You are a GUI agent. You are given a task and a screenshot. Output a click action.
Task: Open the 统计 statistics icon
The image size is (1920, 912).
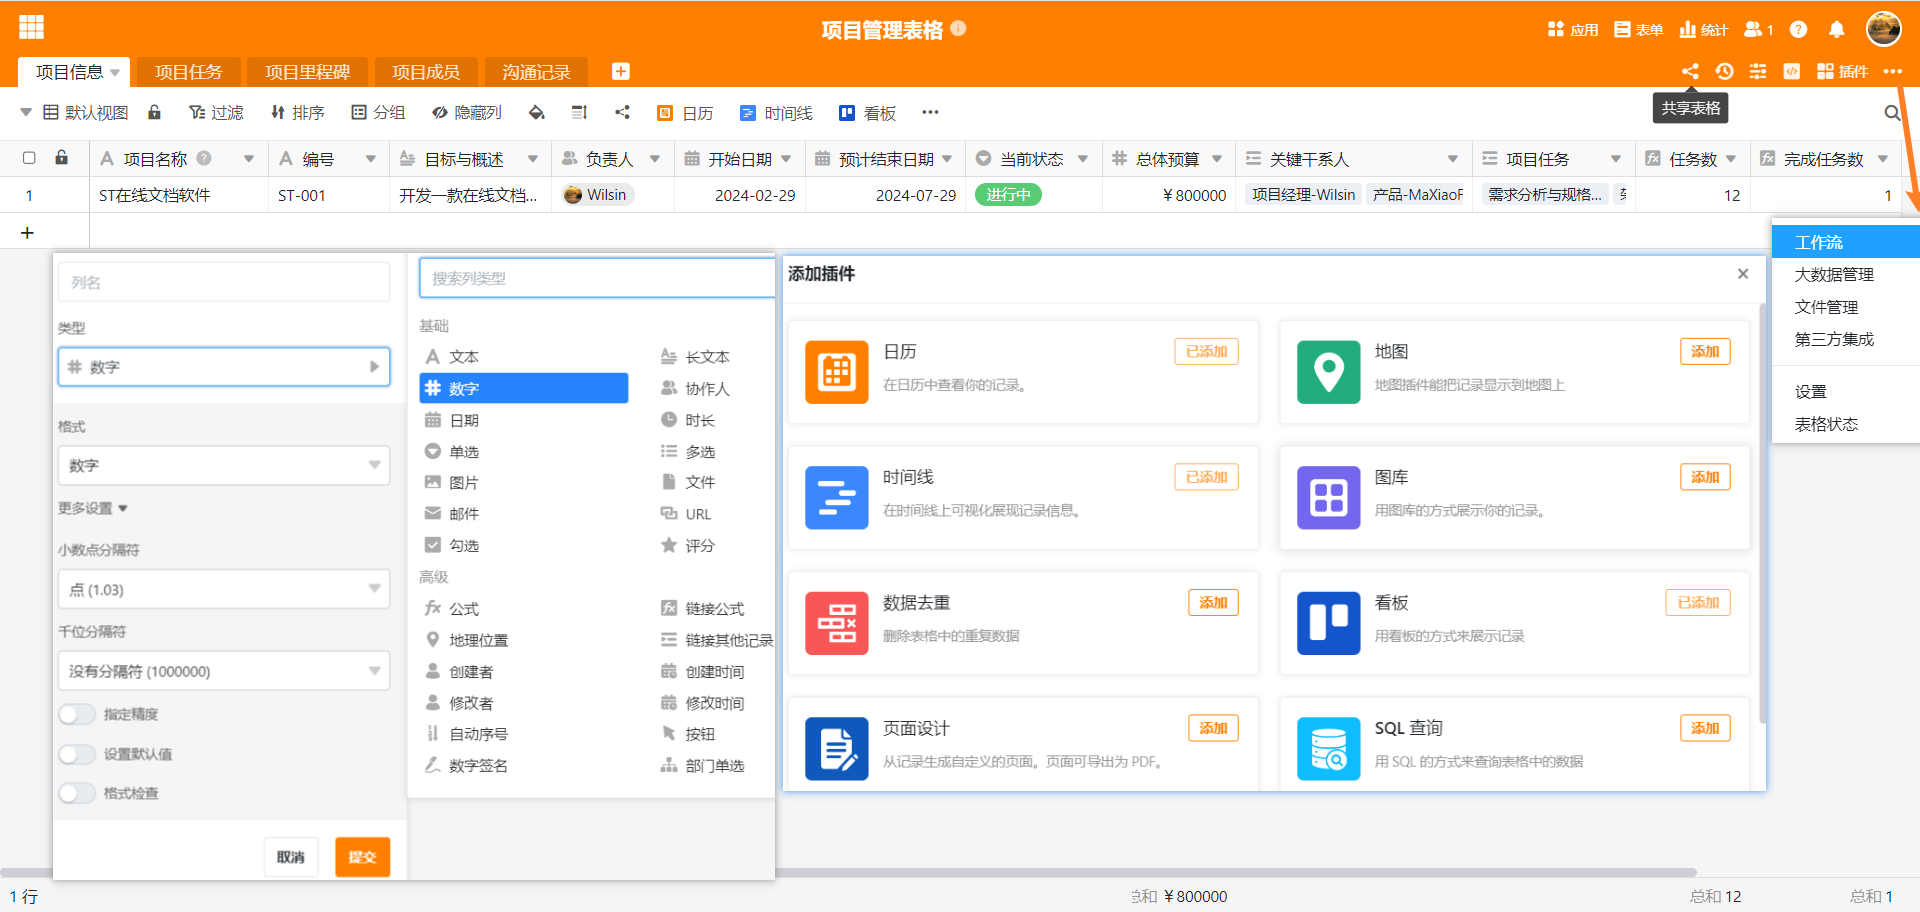[1703, 29]
